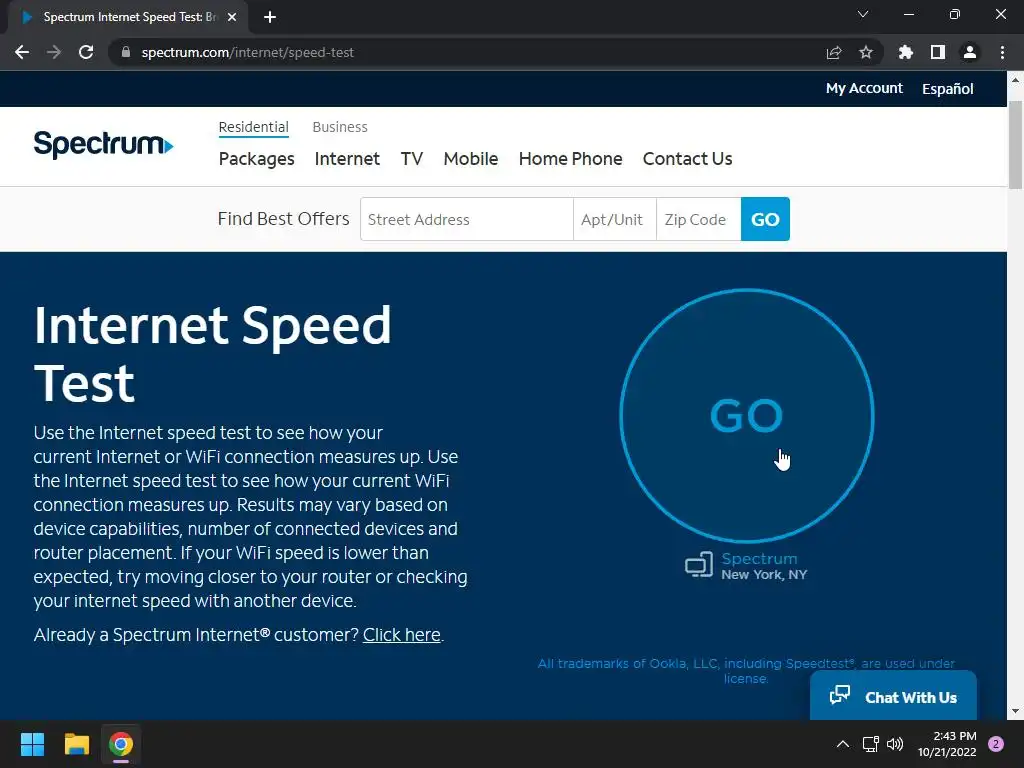The height and width of the screenshot is (768, 1024).
Task: Select the Residential tab
Action: pos(253,127)
